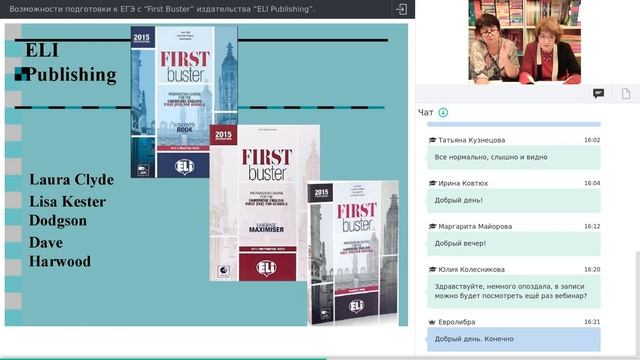Click timestamp 16:12
Screen dimensions: 640x360
[592, 226]
